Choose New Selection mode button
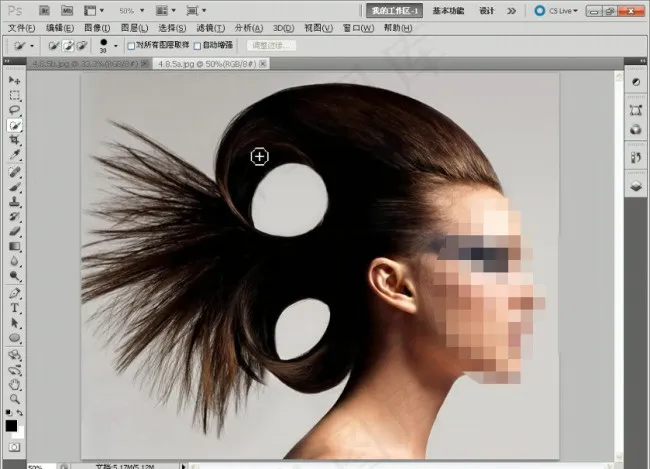 tap(53, 46)
